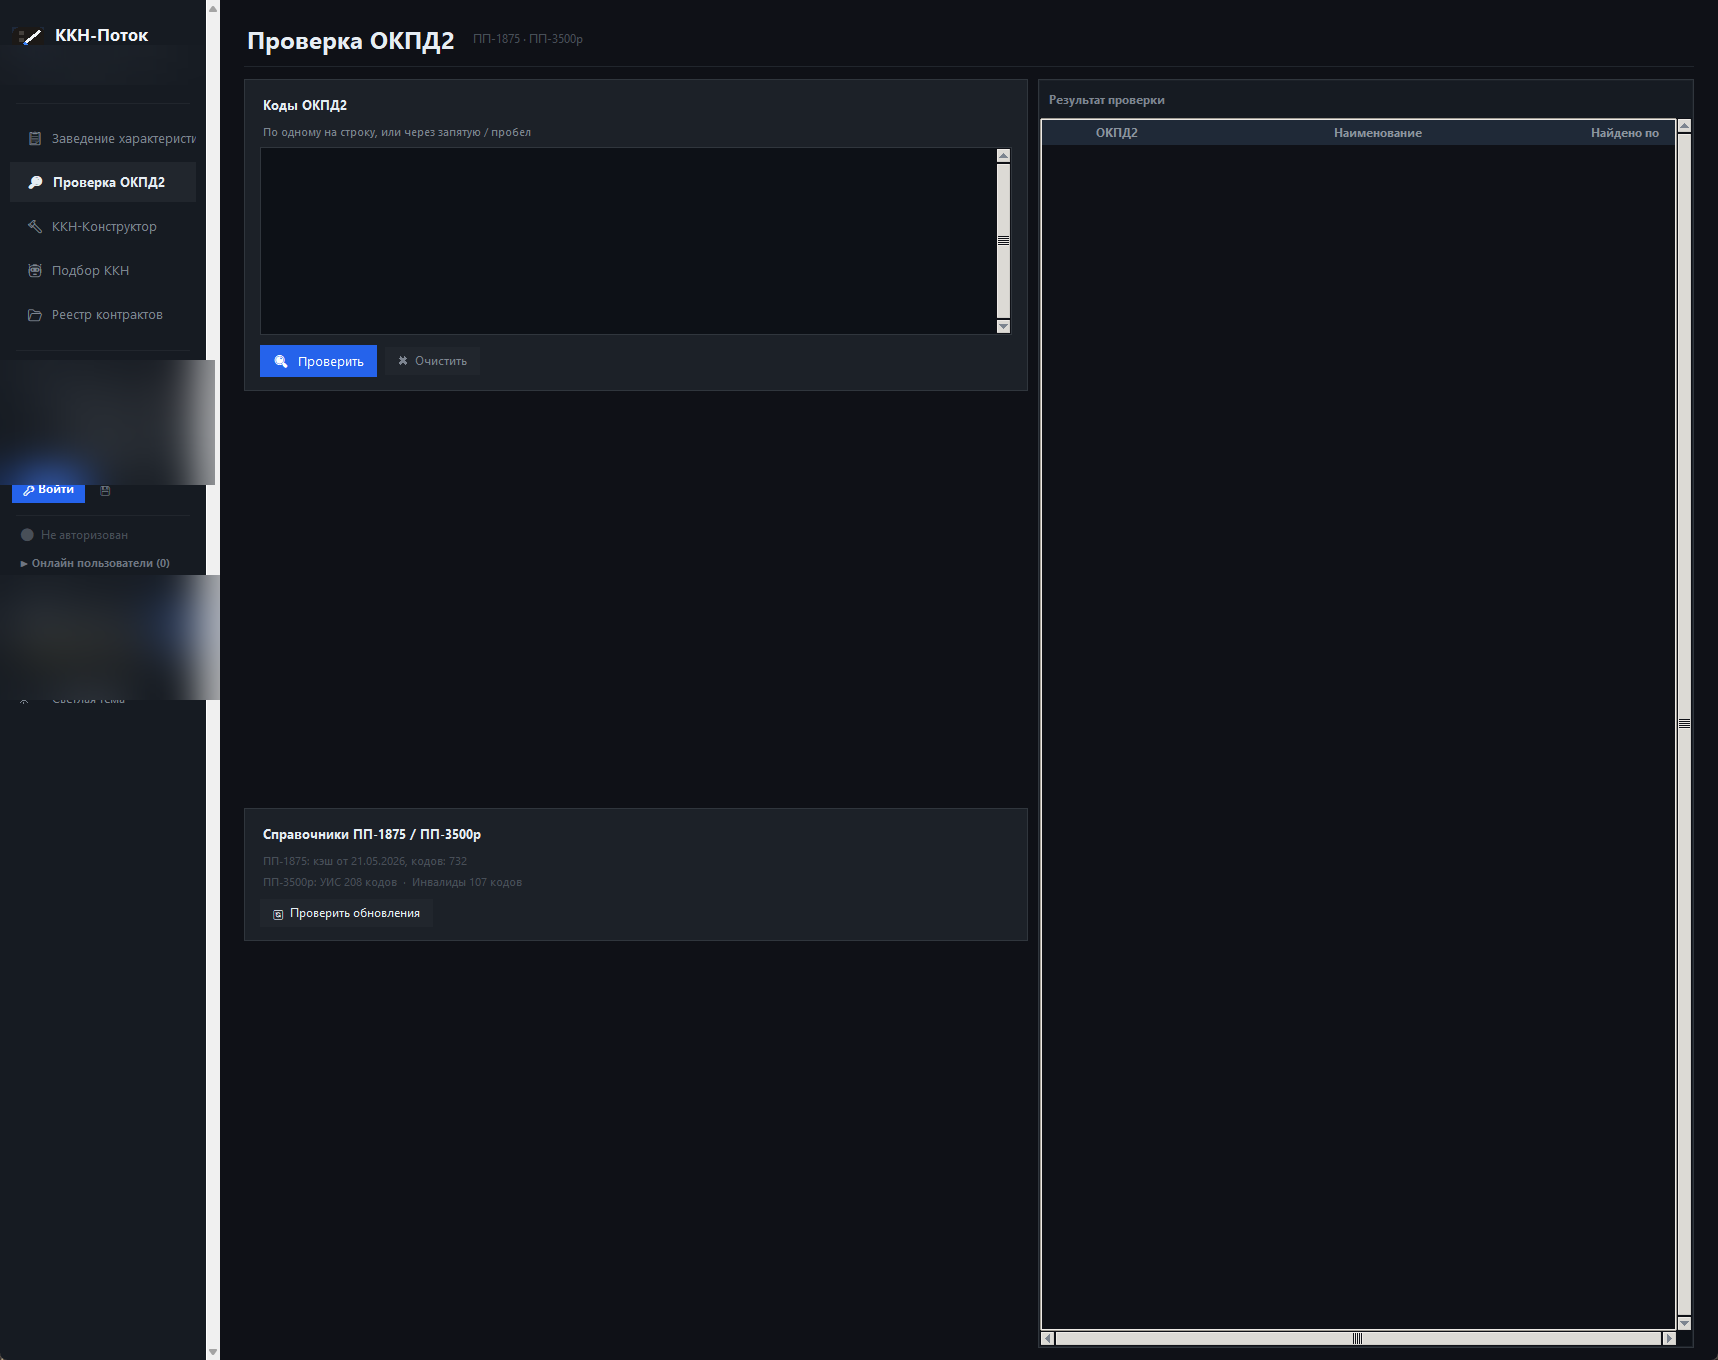Image resolution: width=1718 pixels, height=1360 pixels.
Task: Click the right arrow of the results horizontal scrollbar
Action: tap(1668, 1338)
